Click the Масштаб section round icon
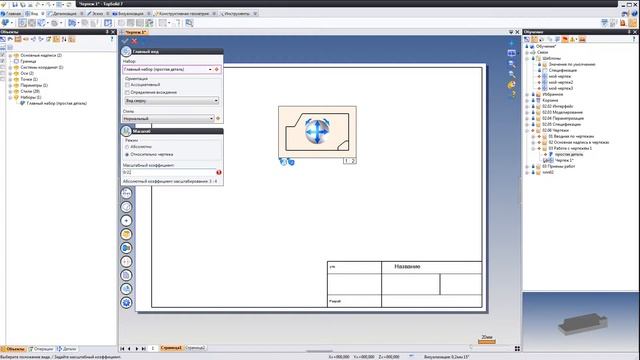This screenshot has height=360, width=640. tap(126, 131)
